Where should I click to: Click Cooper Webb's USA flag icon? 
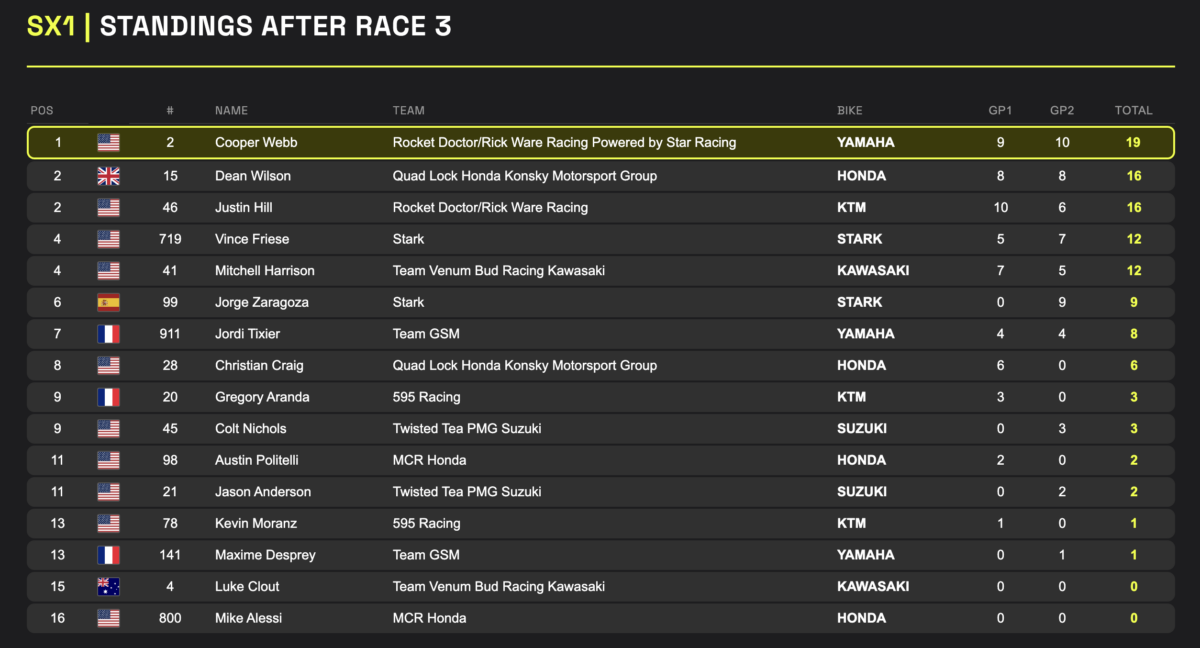(x=108, y=143)
